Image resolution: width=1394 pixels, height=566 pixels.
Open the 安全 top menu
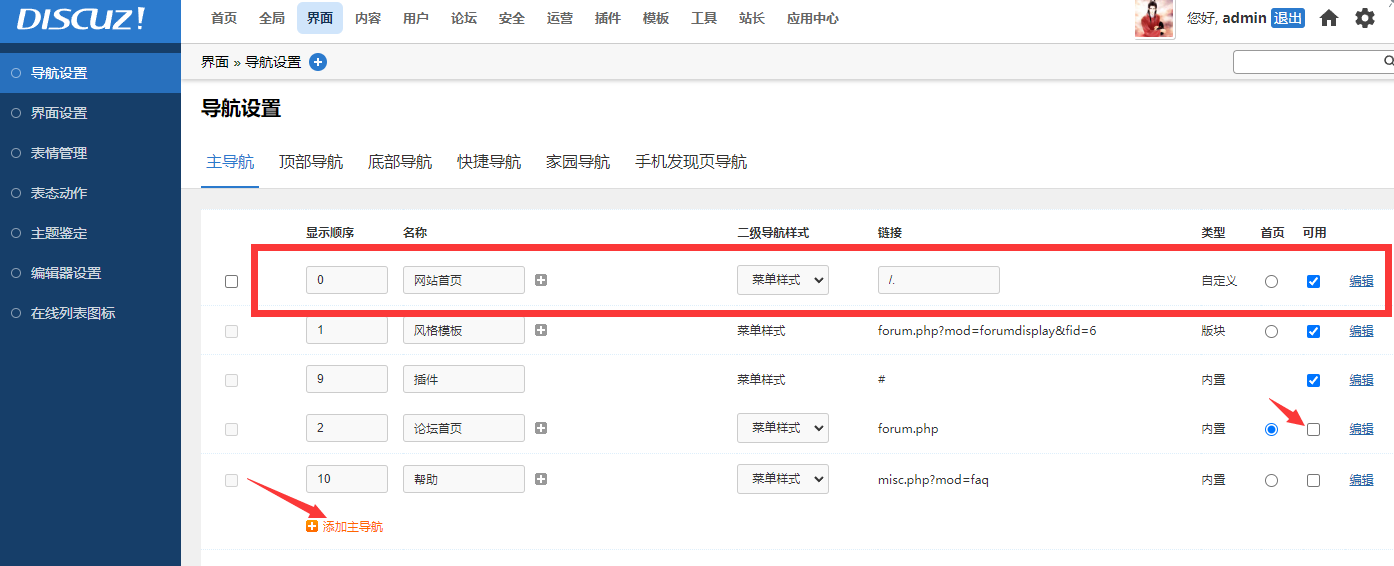[512, 18]
